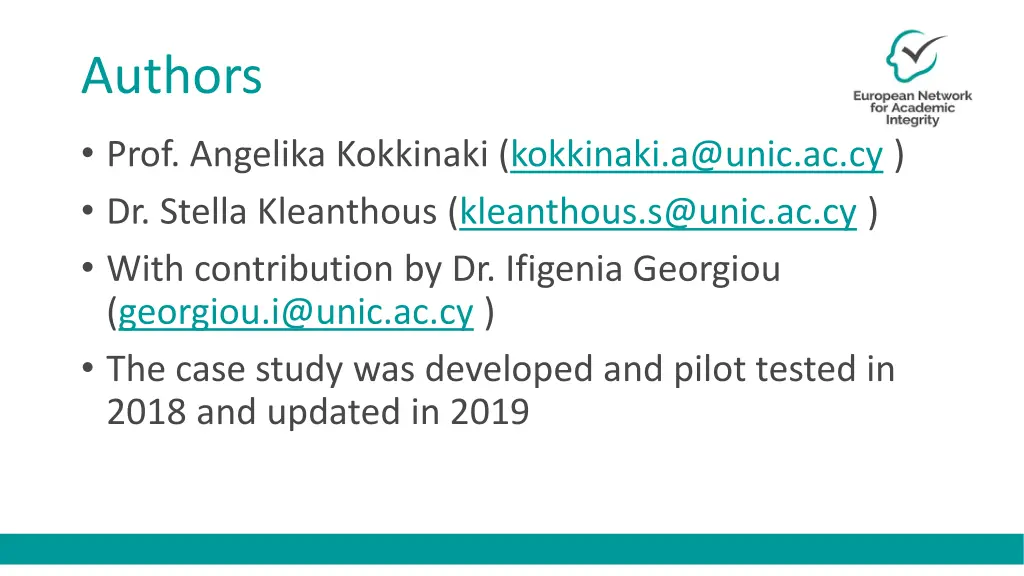Click the name "Dr. Stella Kleanthous"
This screenshot has height=576, width=1024.
[x=274, y=213]
